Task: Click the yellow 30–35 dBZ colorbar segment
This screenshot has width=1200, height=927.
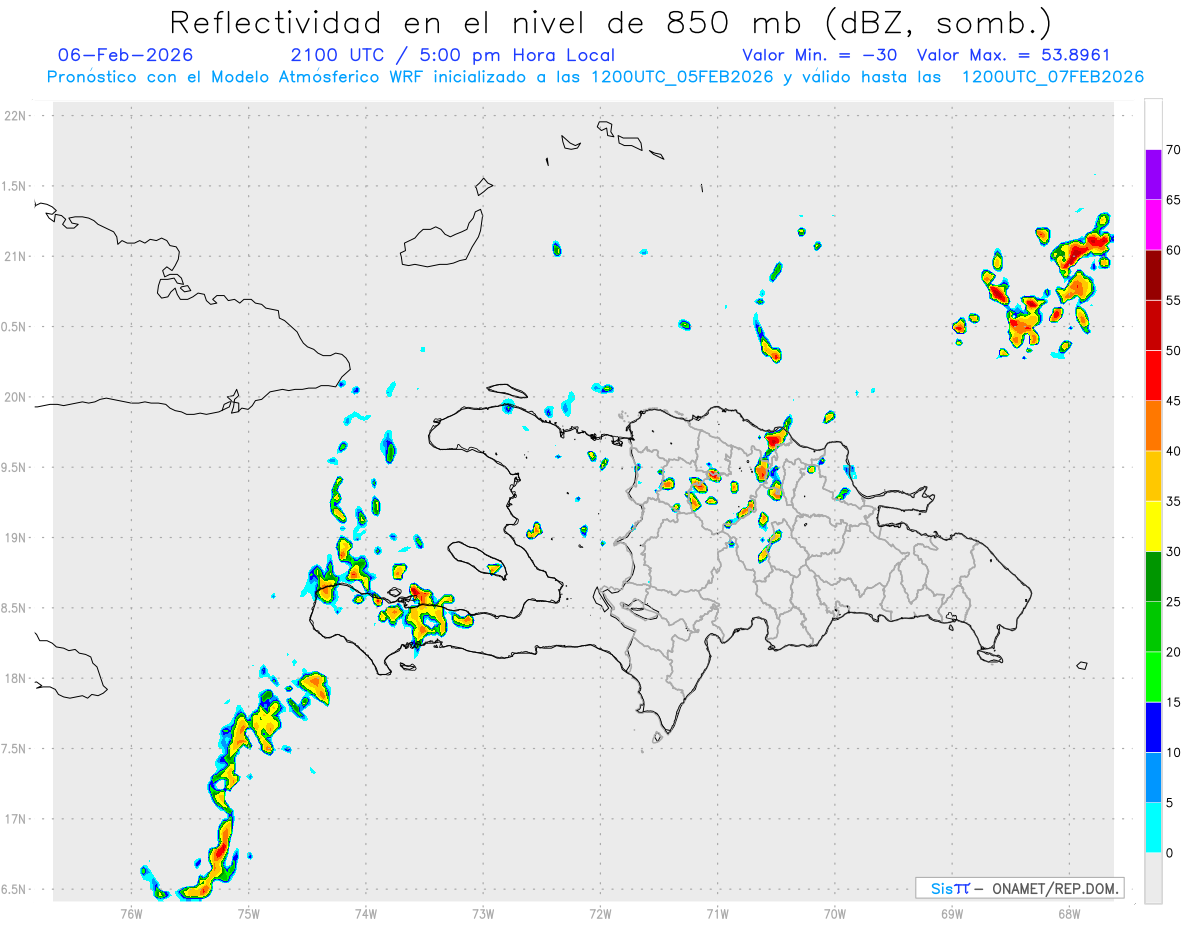Action: [x=1154, y=526]
